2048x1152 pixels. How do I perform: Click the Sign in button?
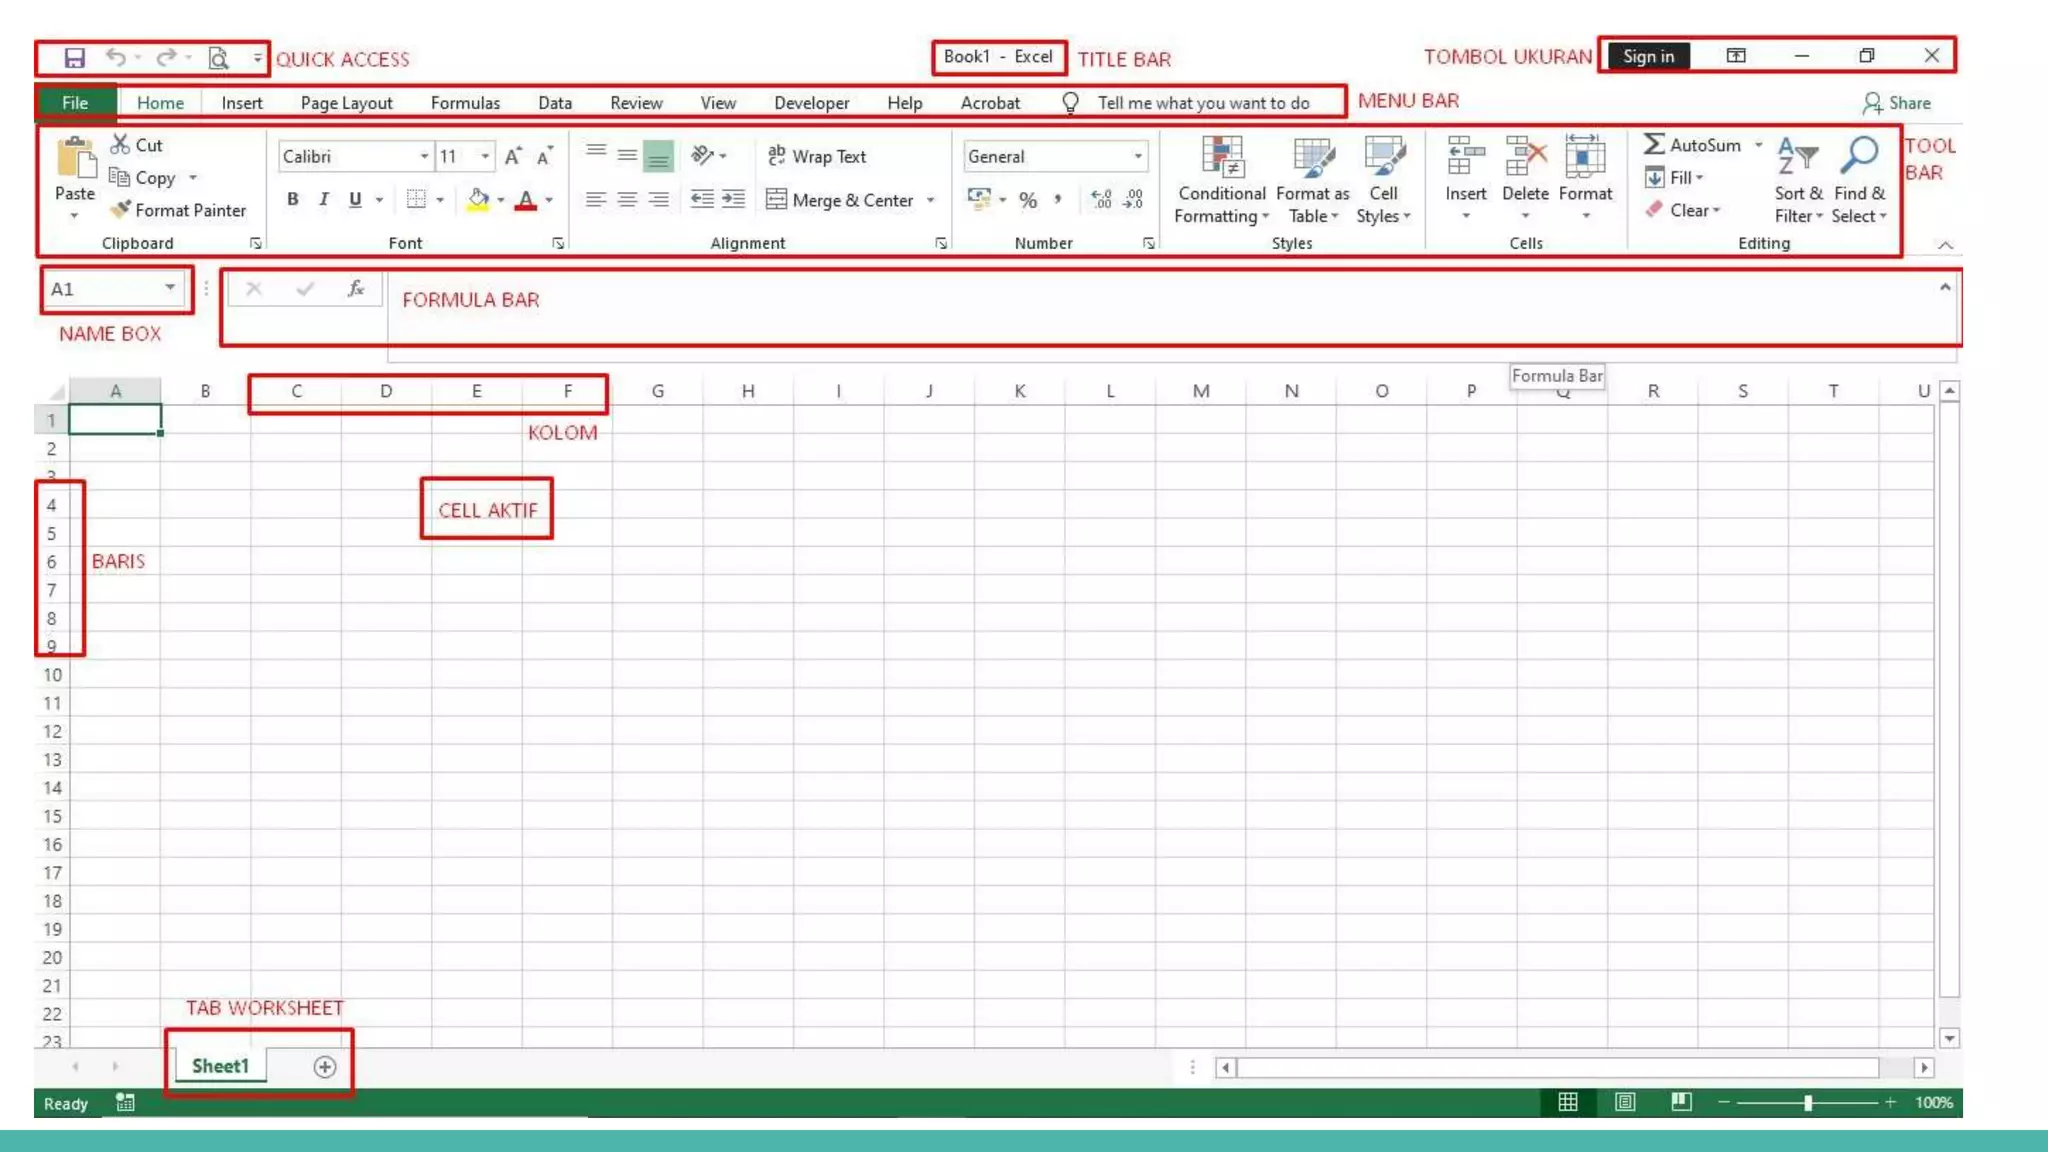(1648, 57)
